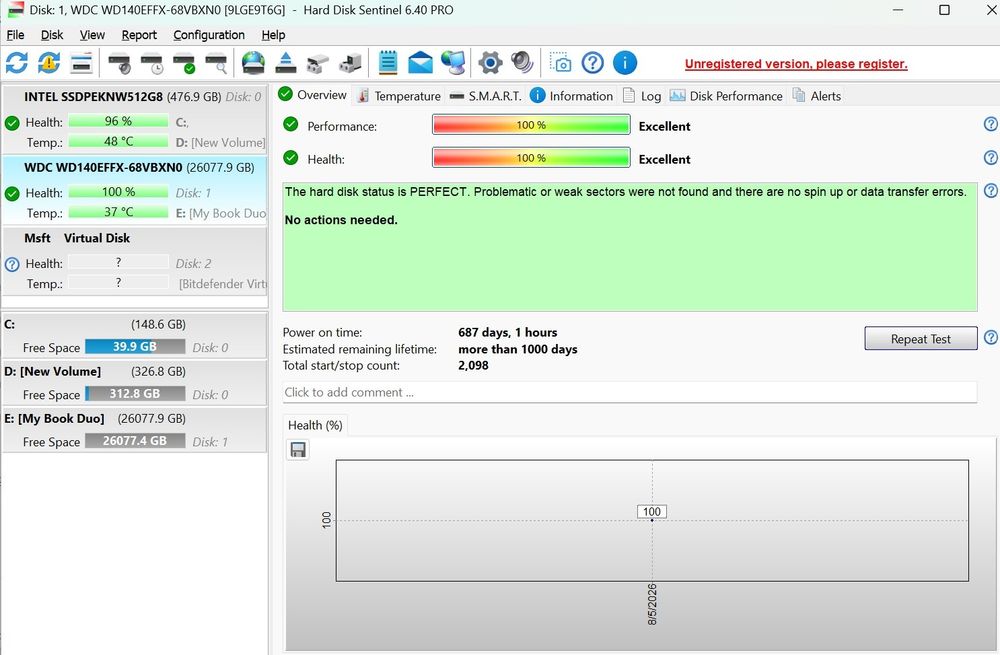The height and width of the screenshot is (655, 1000).
Task: Click the disk with green checkmark icon
Action: click(x=184, y=63)
